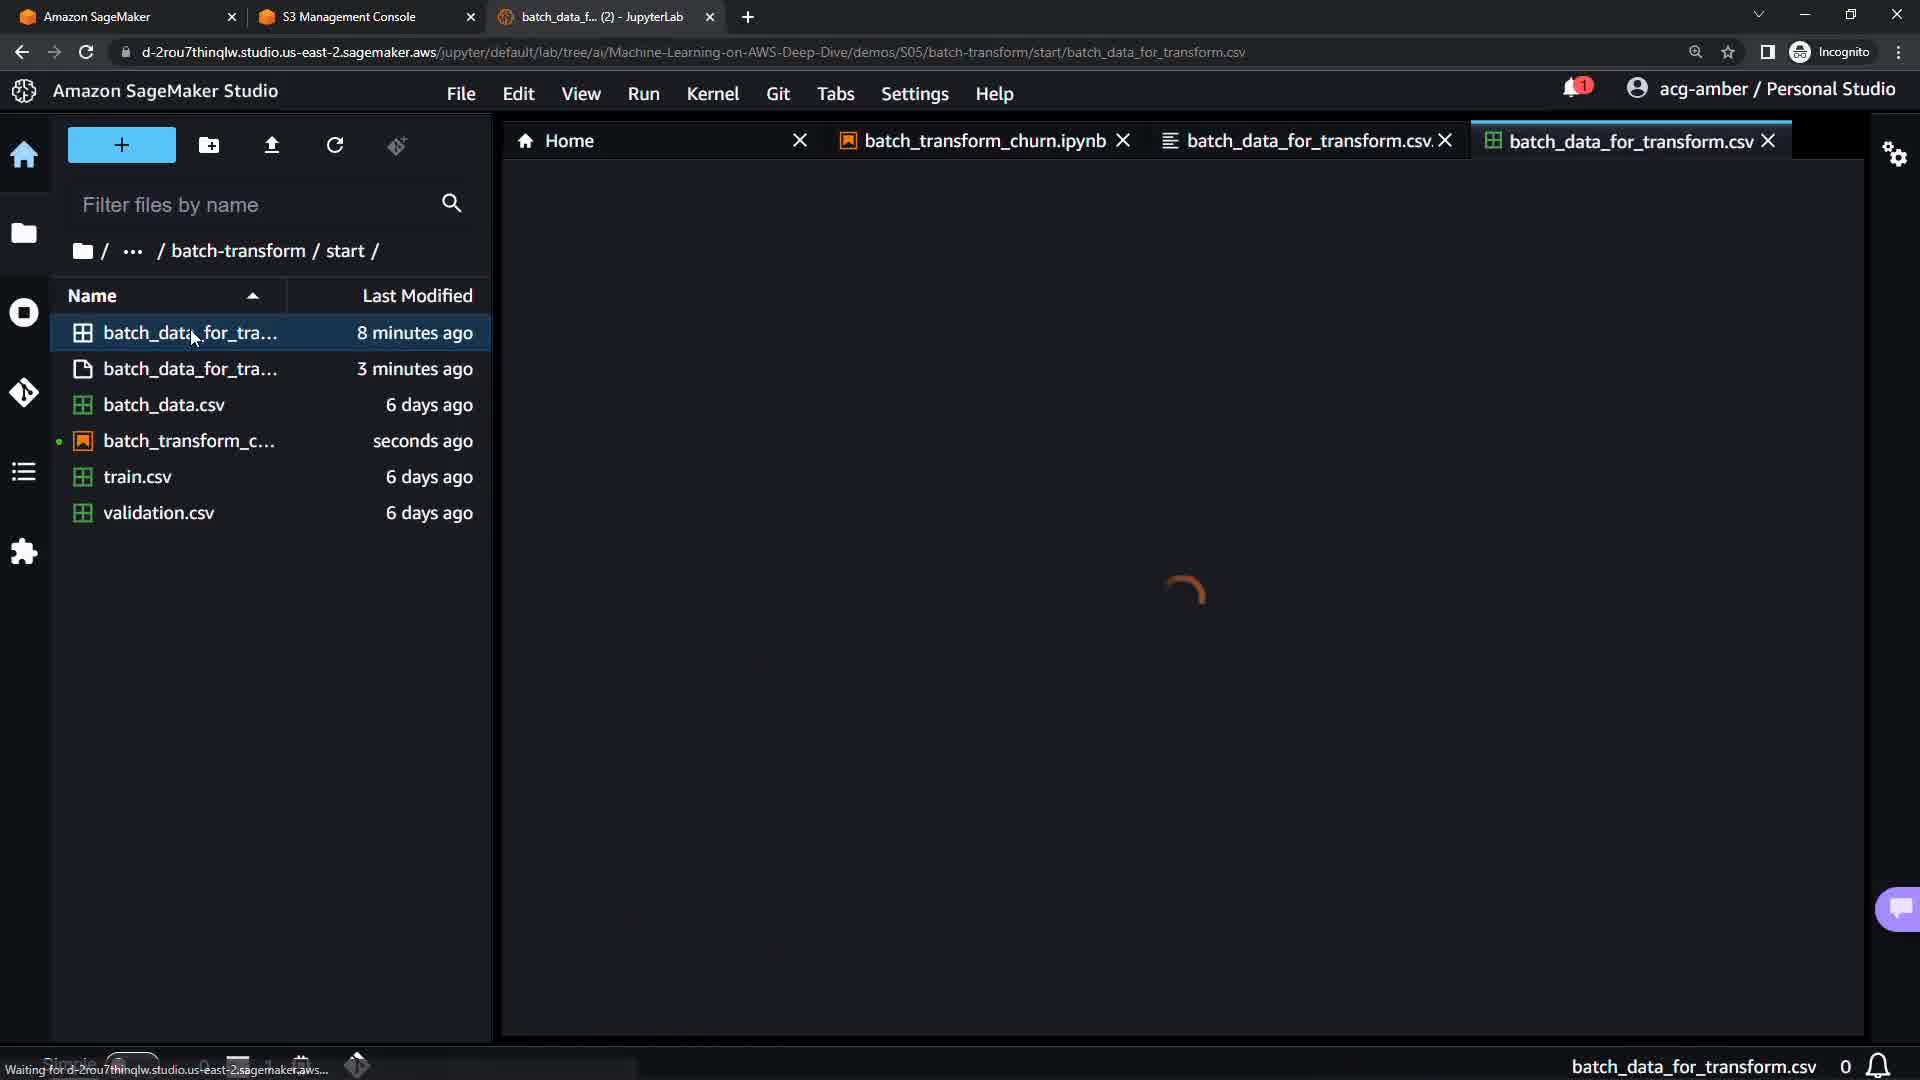Expand the collapsed breadcrumb ellipsis
Image resolution: width=1920 pixels, height=1080 pixels.
[133, 252]
